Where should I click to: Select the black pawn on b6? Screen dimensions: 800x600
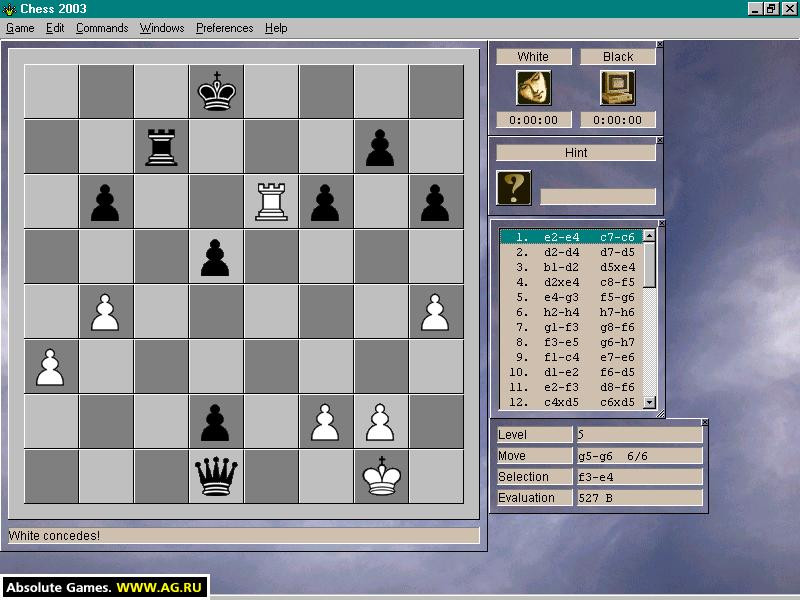105,203
